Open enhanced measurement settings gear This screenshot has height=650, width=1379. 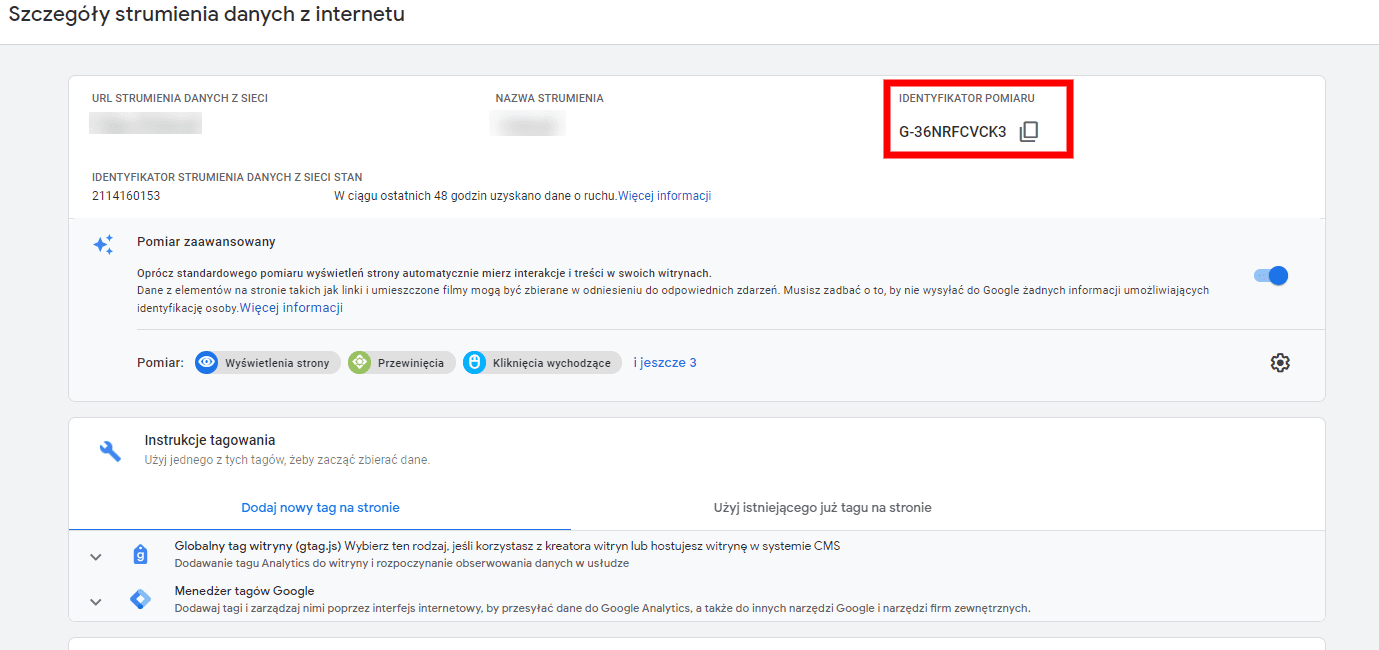click(1280, 363)
